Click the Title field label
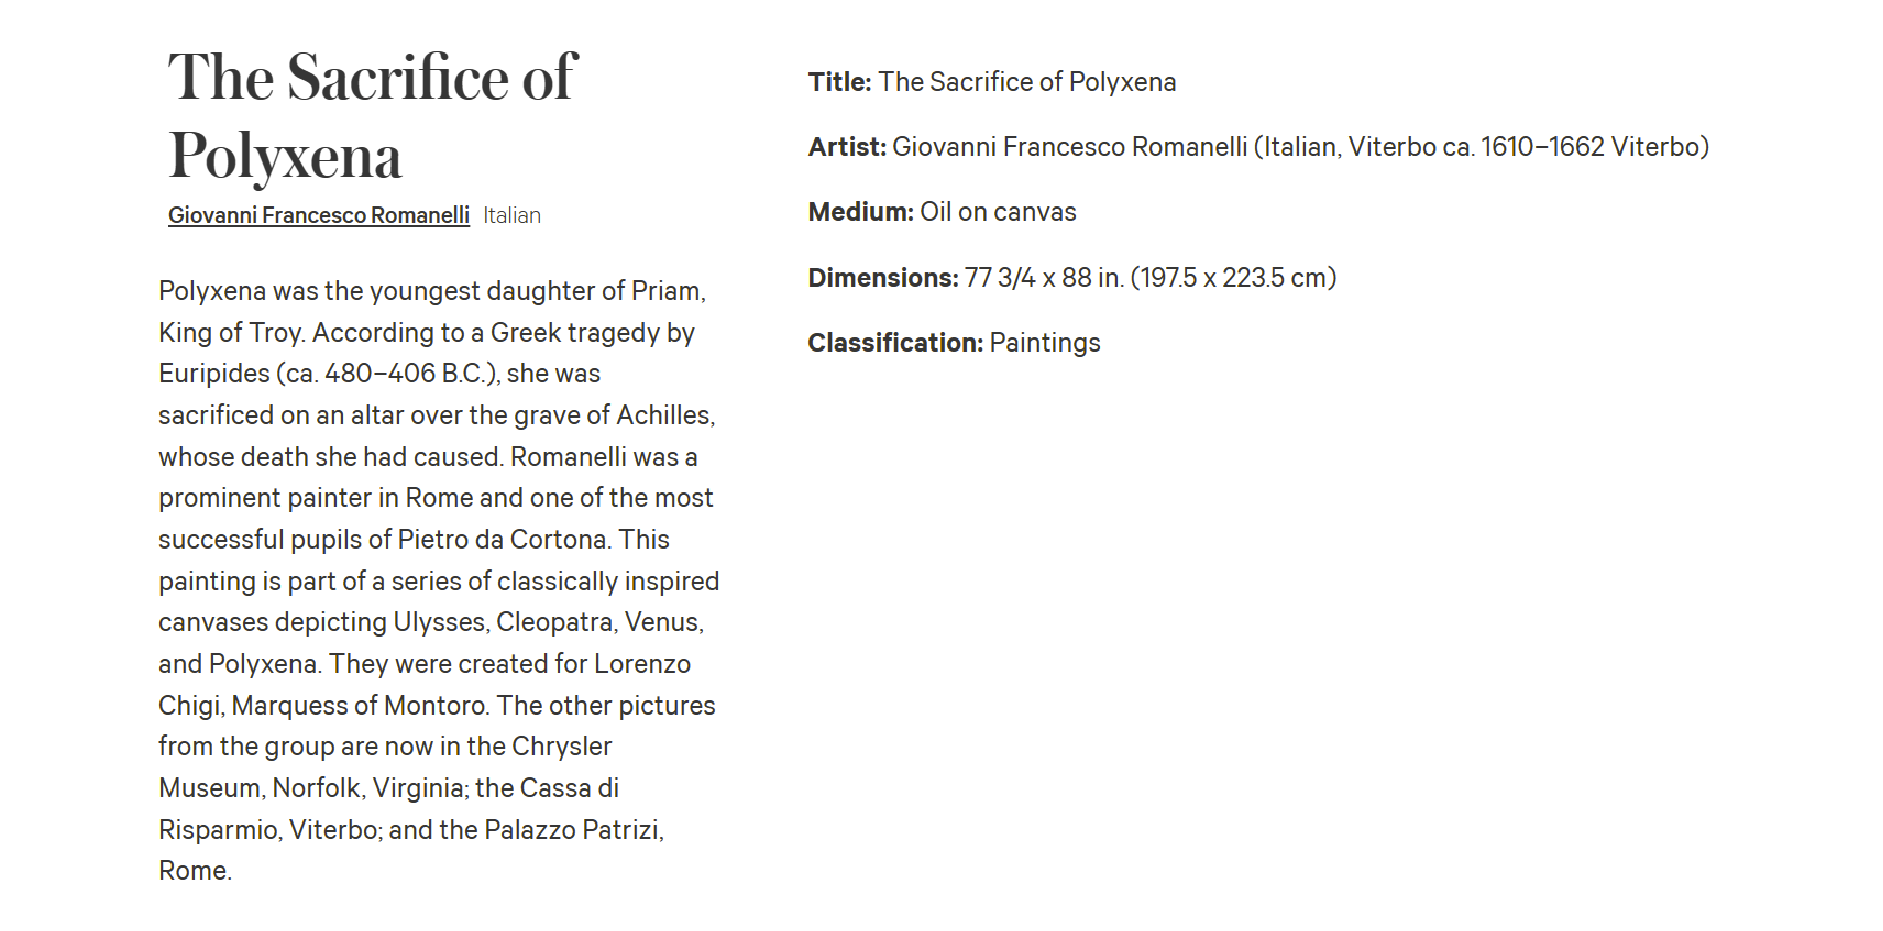1883x931 pixels. 840,82
